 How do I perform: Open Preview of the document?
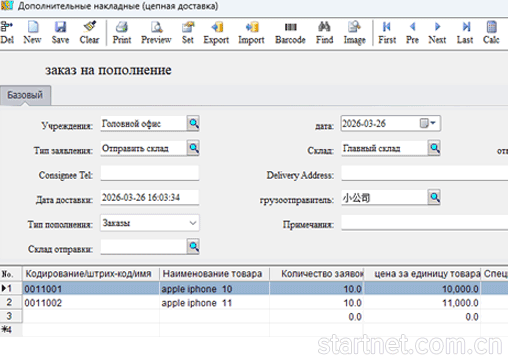point(156,33)
